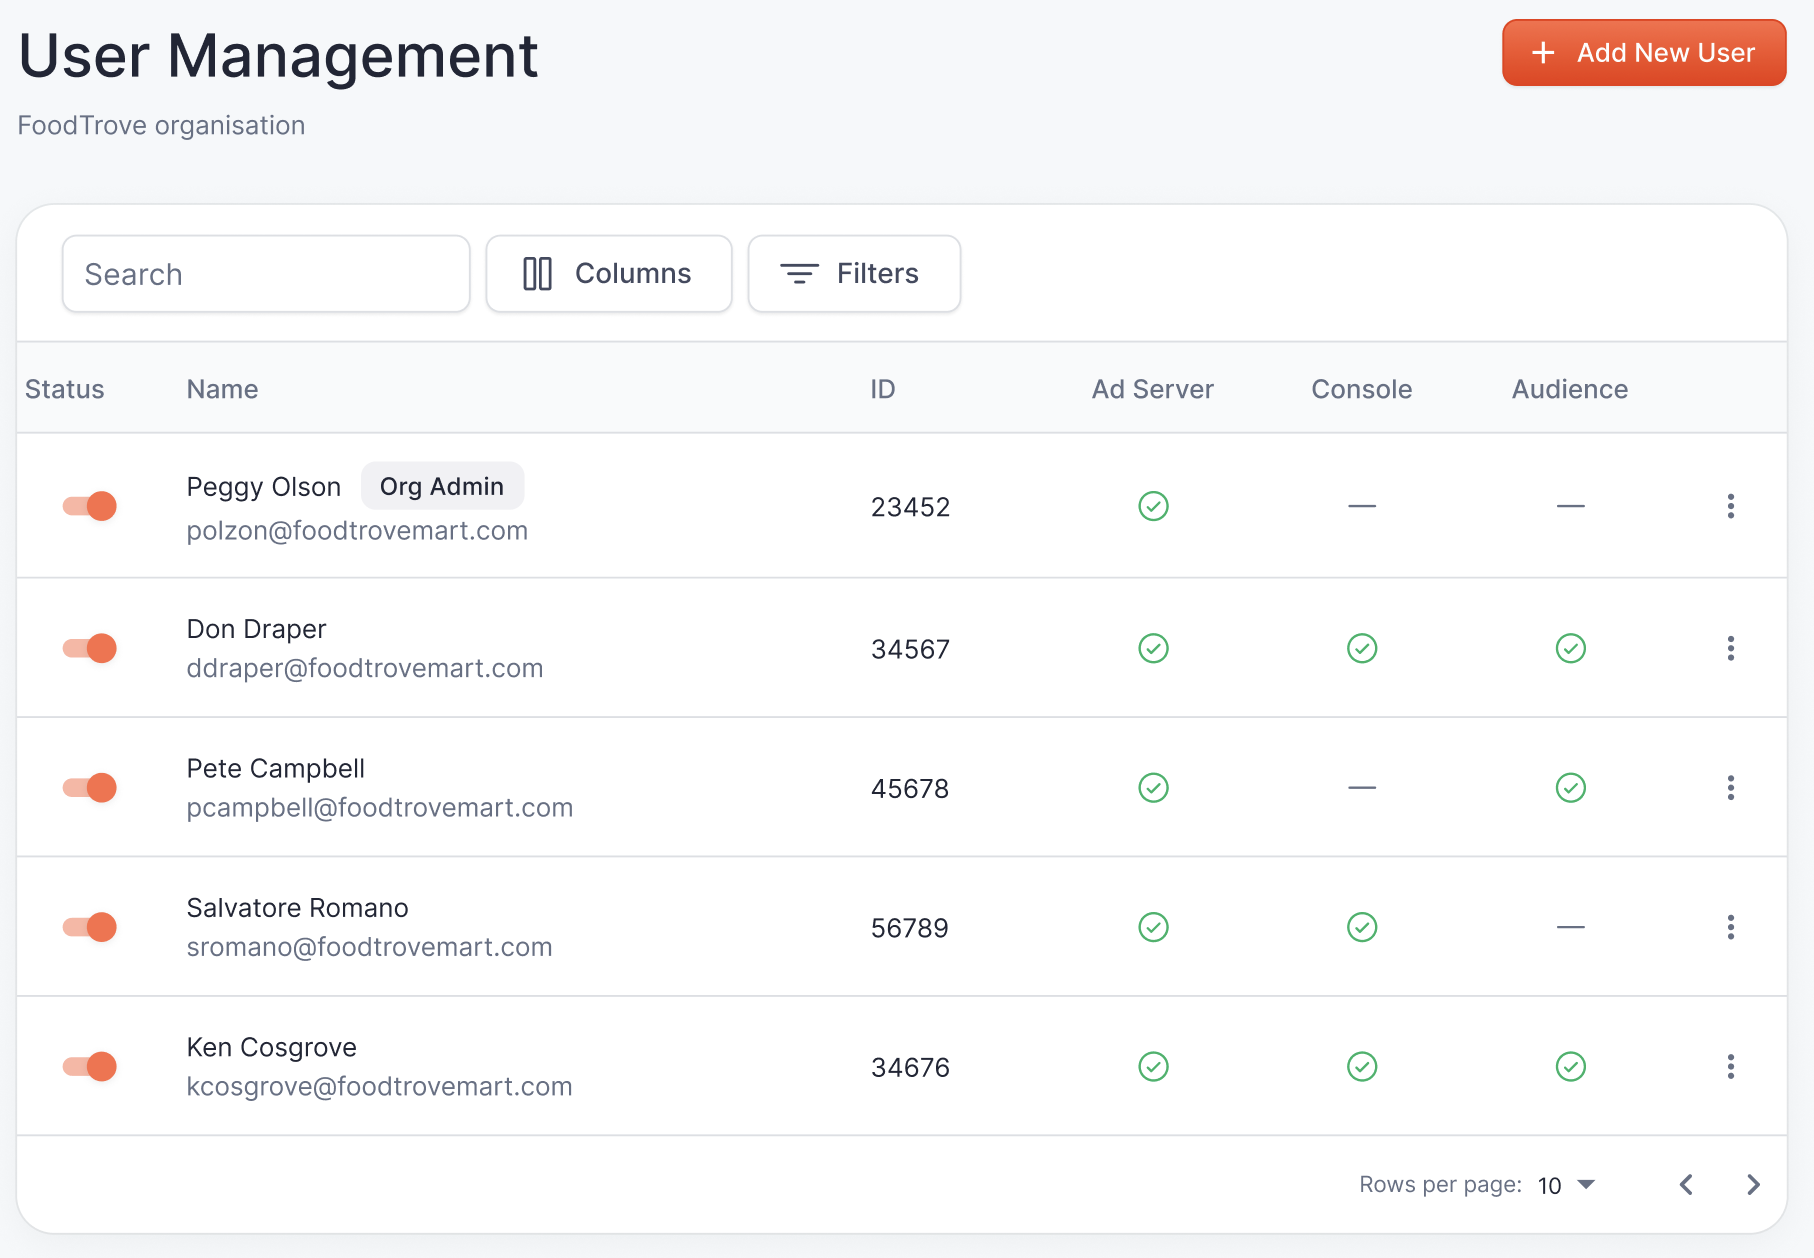Click Pete Campbell's Ad Server checkmark

point(1153,788)
